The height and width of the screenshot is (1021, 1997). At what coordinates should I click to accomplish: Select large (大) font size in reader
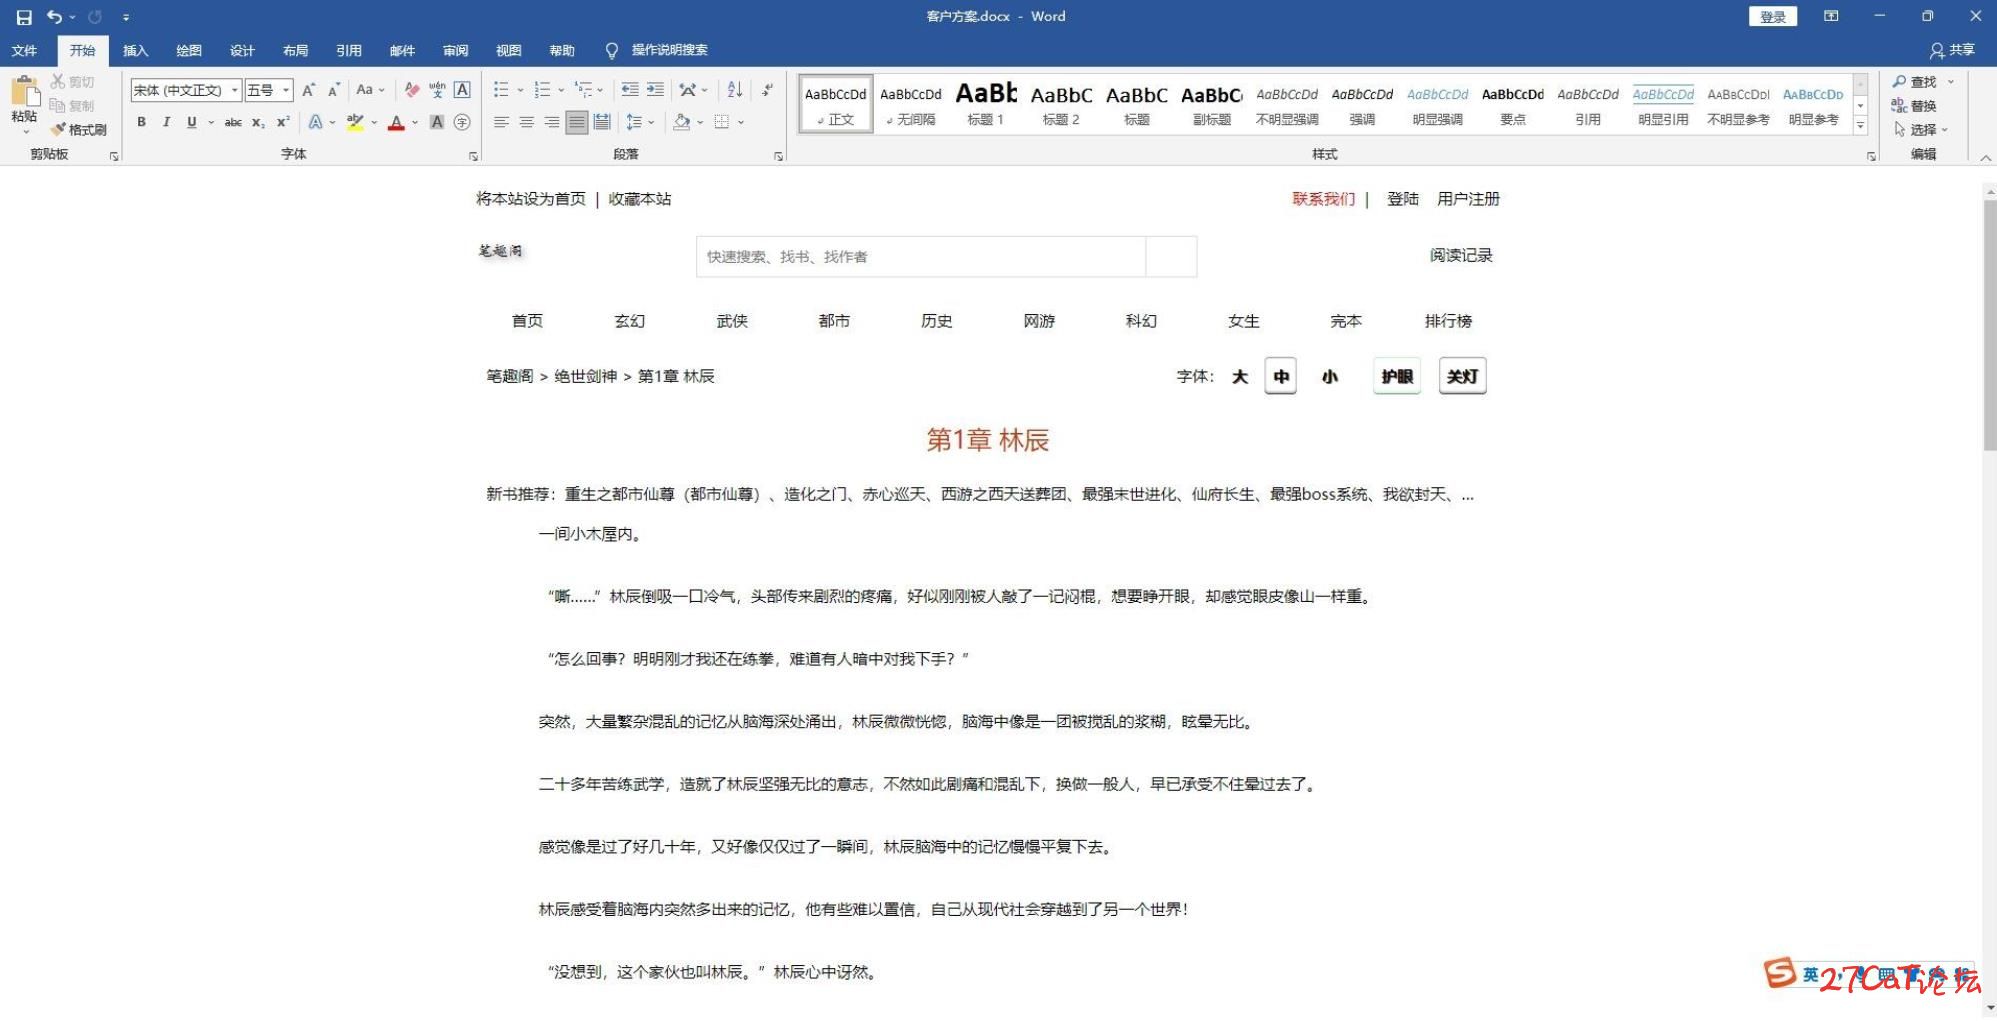pos(1240,377)
